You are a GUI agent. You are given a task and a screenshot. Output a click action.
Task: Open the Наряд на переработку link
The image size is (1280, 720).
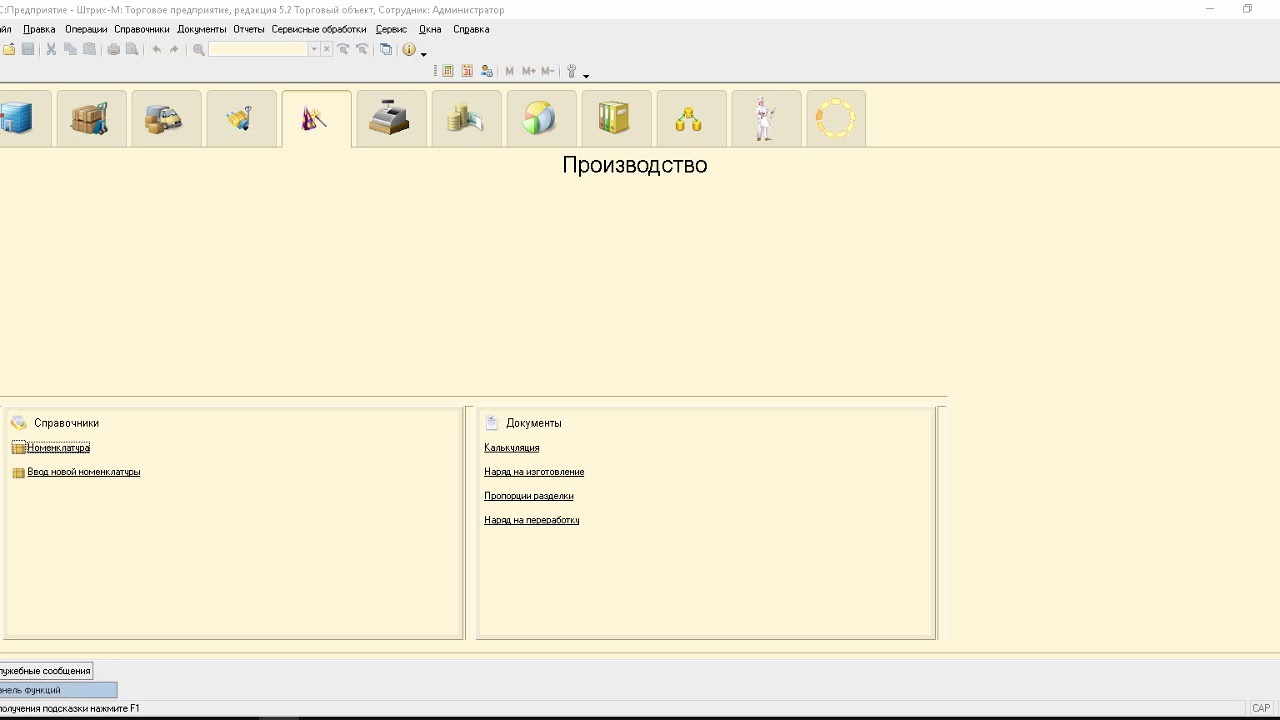click(532, 520)
